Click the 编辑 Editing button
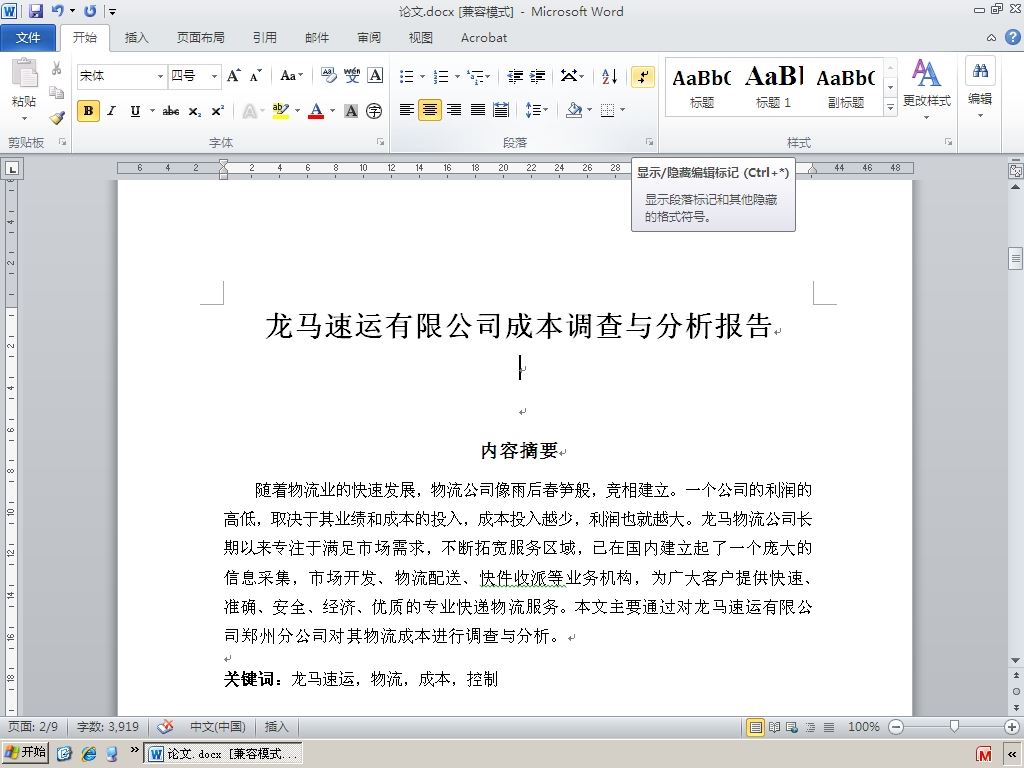This screenshot has height=768, width=1024. click(x=980, y=88)
